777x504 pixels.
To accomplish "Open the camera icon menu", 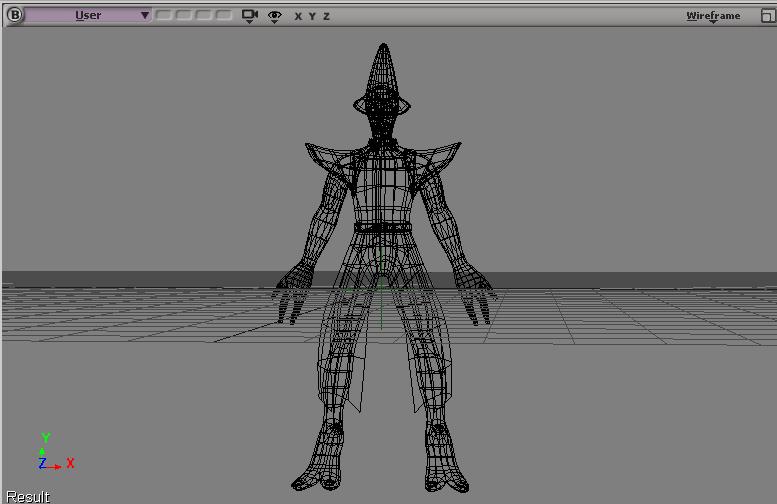I will pyautogui.click(x=250, y=16).
